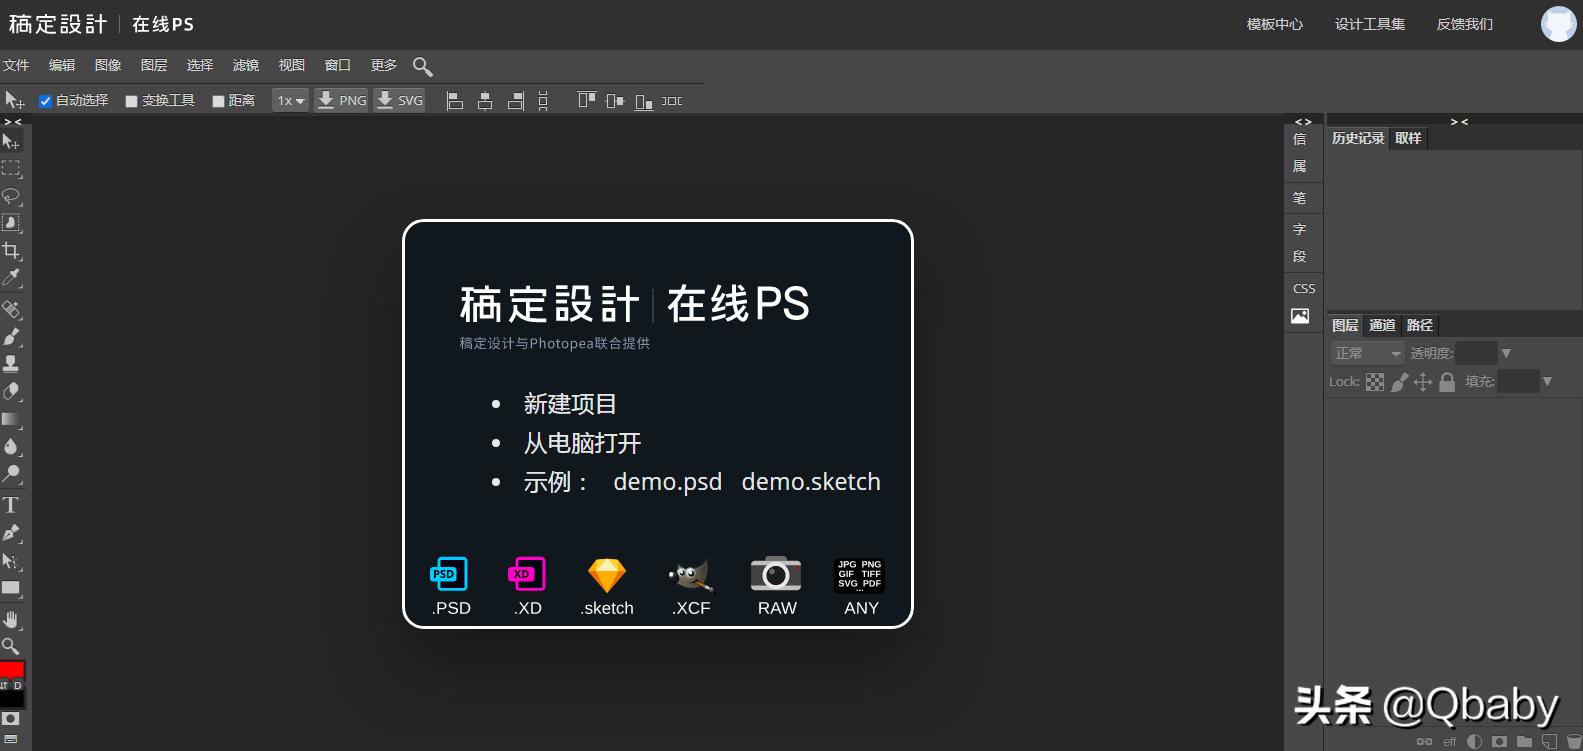1583x751 pixels.
Task: Select the Crop tool
Action: [x=11, y=250]
